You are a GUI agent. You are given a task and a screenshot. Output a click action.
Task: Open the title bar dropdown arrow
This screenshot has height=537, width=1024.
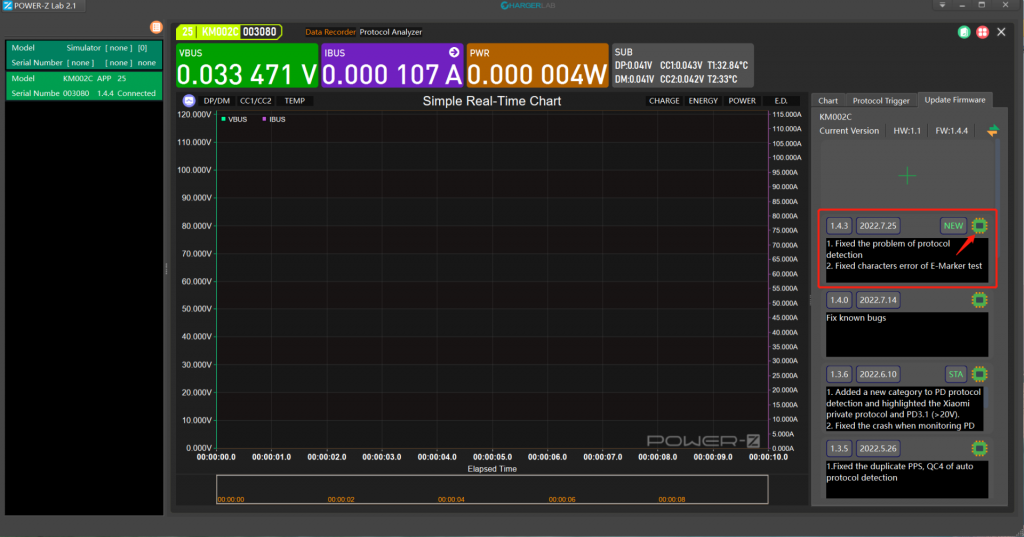942,5
